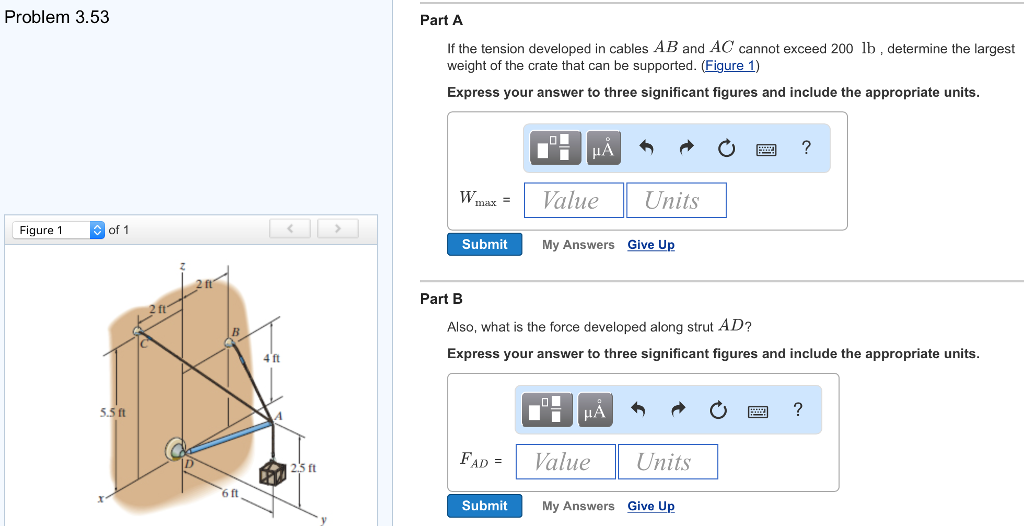Open help question mark in Part A

pyautogui.click(x=806, y=148)
